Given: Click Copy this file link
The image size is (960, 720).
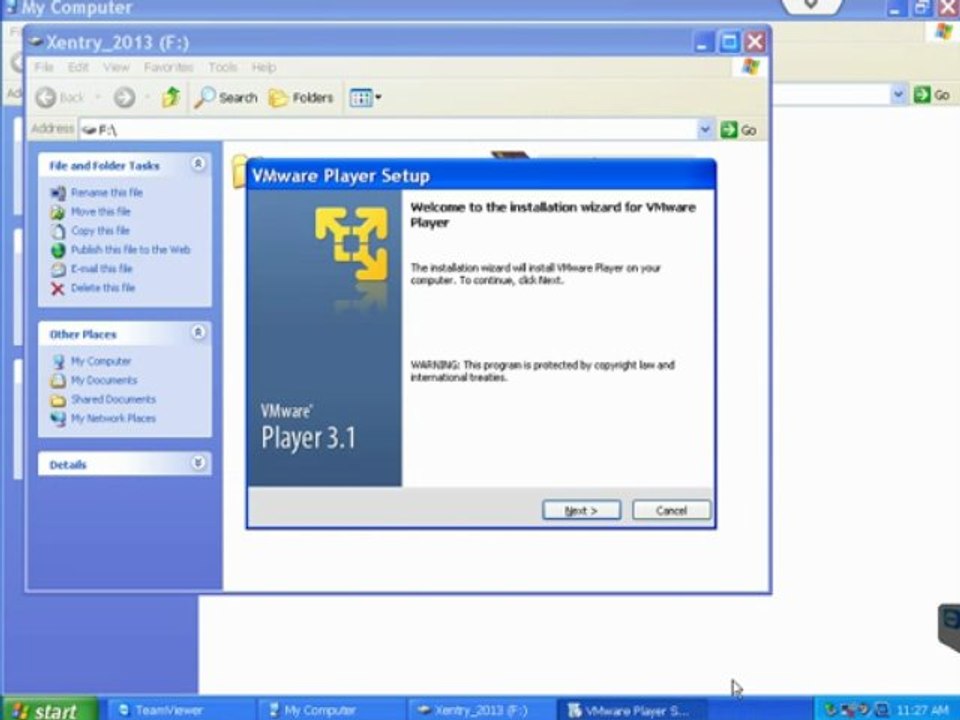Looking at the screenshot, I should coord(100,230).
